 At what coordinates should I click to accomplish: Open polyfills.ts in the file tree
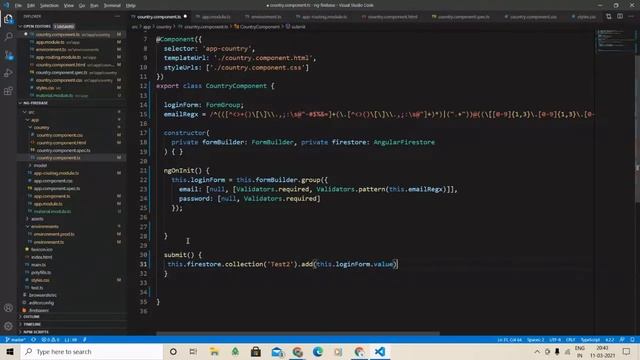pyautogui.click(x=41, y=272)
